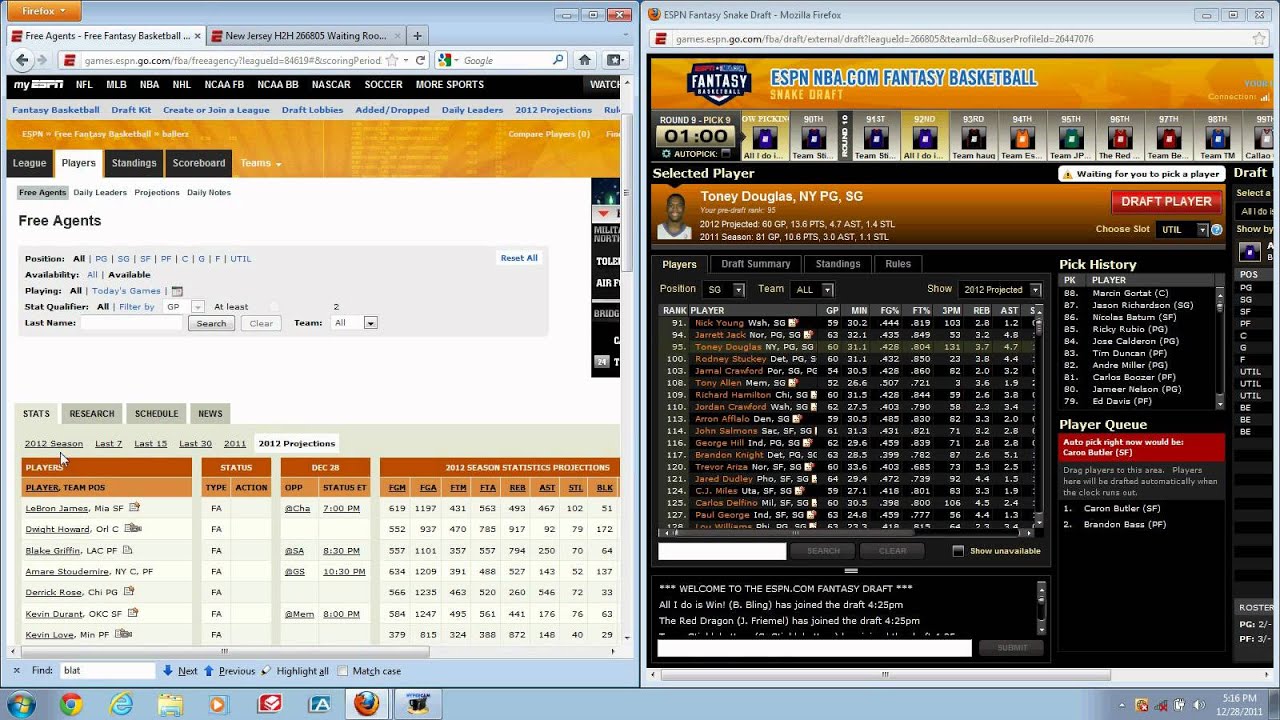The height and width of the screenshot is (720, 1280).
Task: Sort free agents by REB column
Action: pos(517,488)
